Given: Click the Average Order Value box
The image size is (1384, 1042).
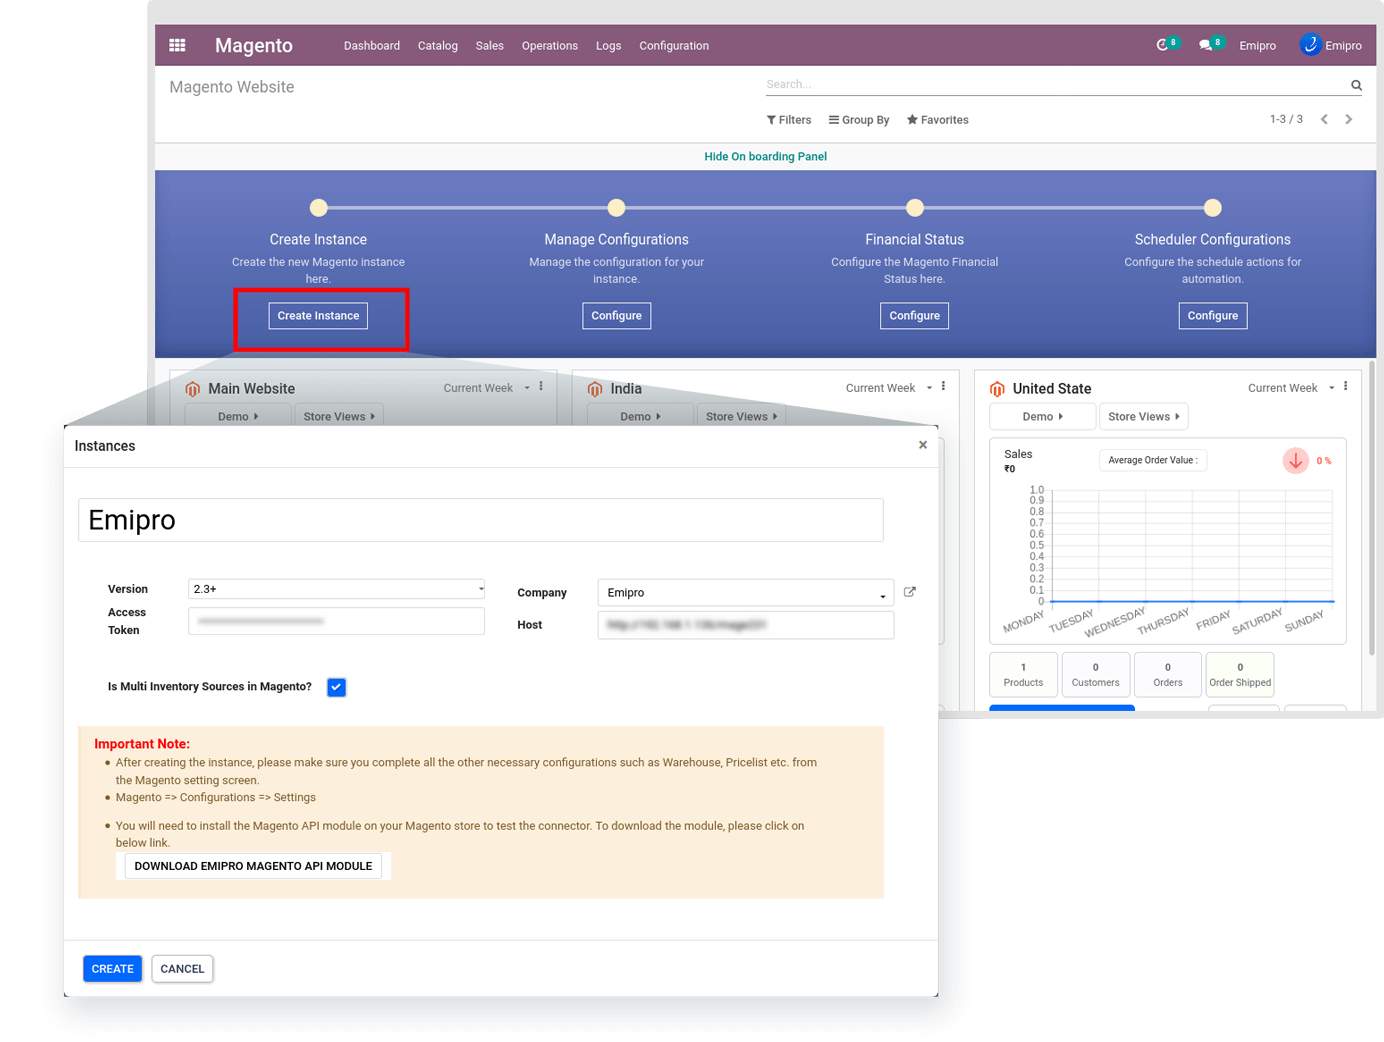Looking at the screenshot, I should [x=1153, y=460].
